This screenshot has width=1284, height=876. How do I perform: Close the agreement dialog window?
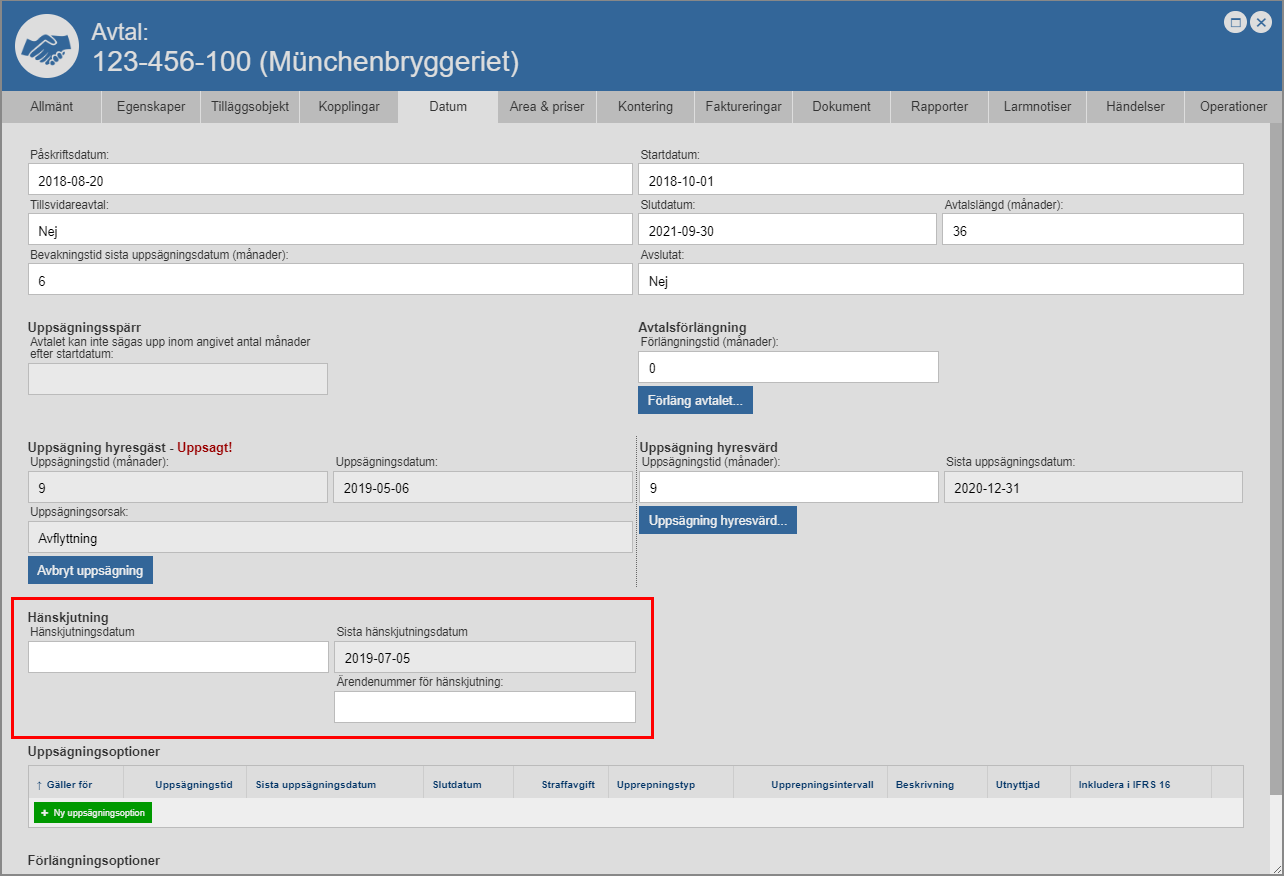tap(1260, 22)
